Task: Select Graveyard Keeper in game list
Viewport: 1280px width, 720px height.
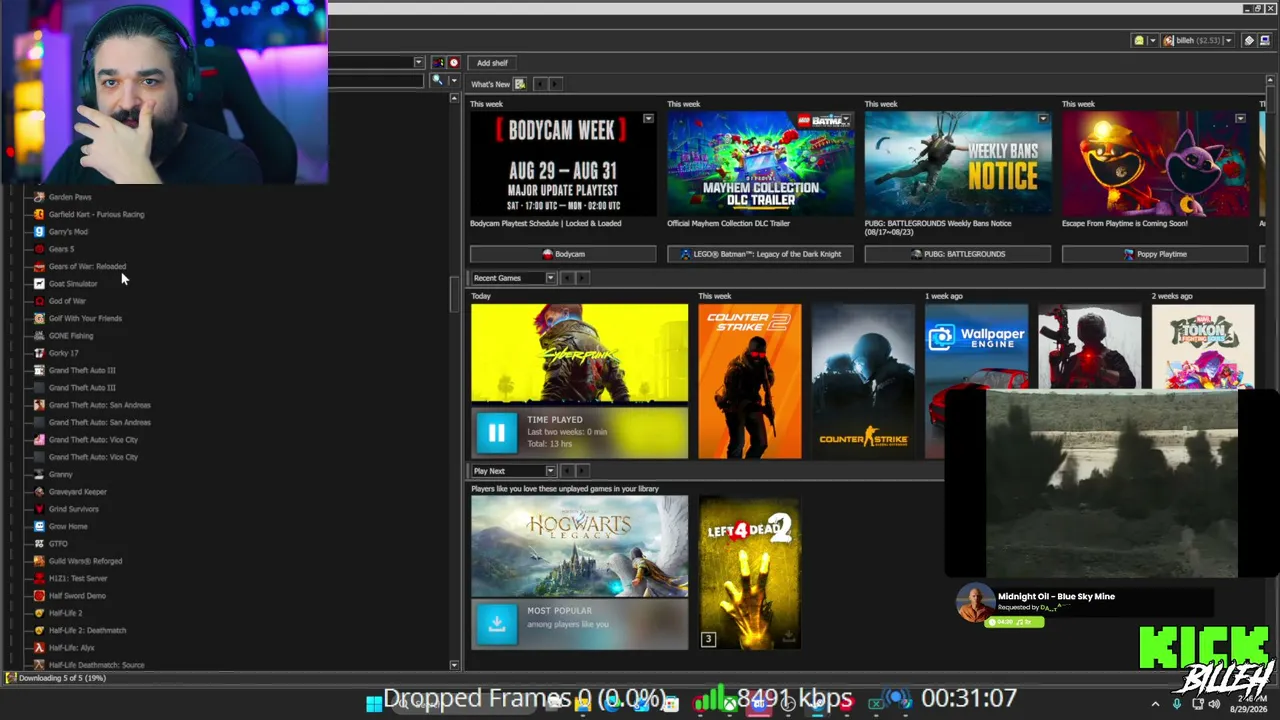Action: (78, 491)
